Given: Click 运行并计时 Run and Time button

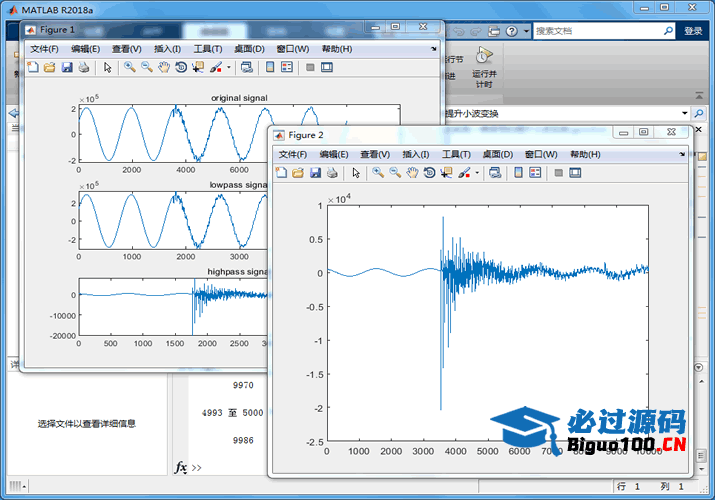Looking at the screenshot, I should 484,67.
